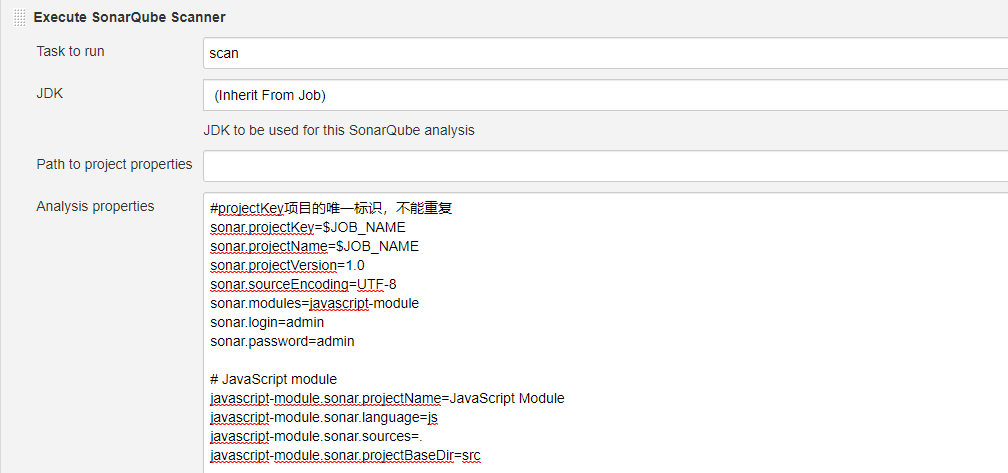
Task: Click the Path to project properties field
Action: [606, 166]
